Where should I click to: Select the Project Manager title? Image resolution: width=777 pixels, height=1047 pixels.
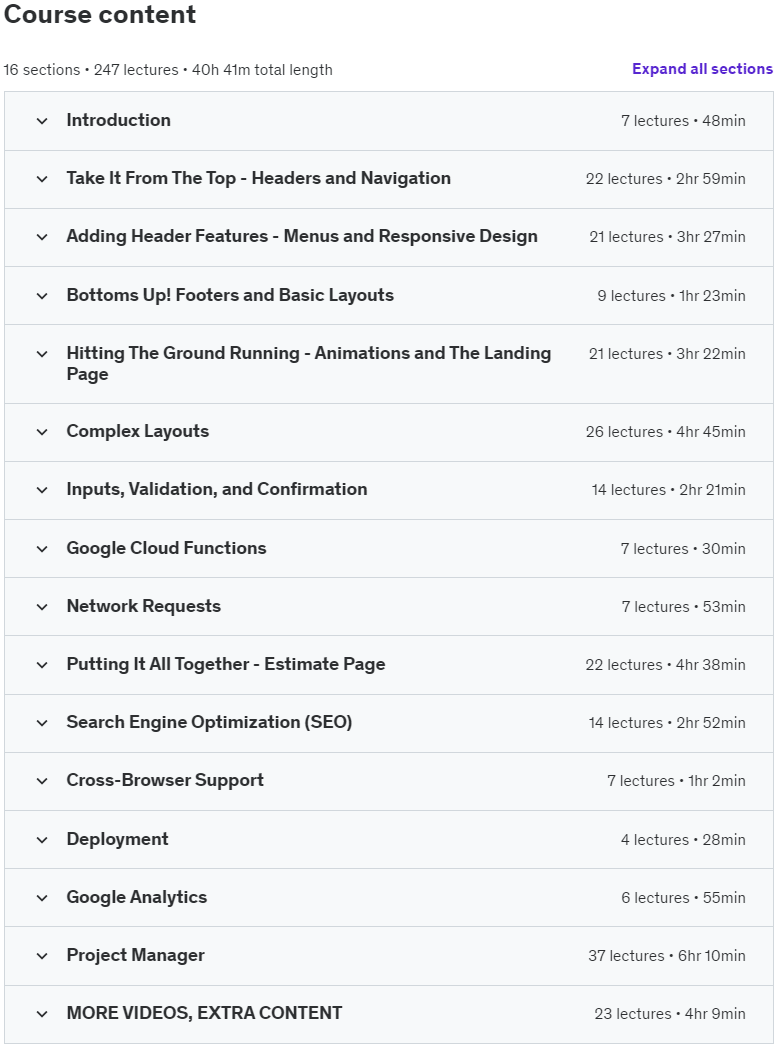136,956
